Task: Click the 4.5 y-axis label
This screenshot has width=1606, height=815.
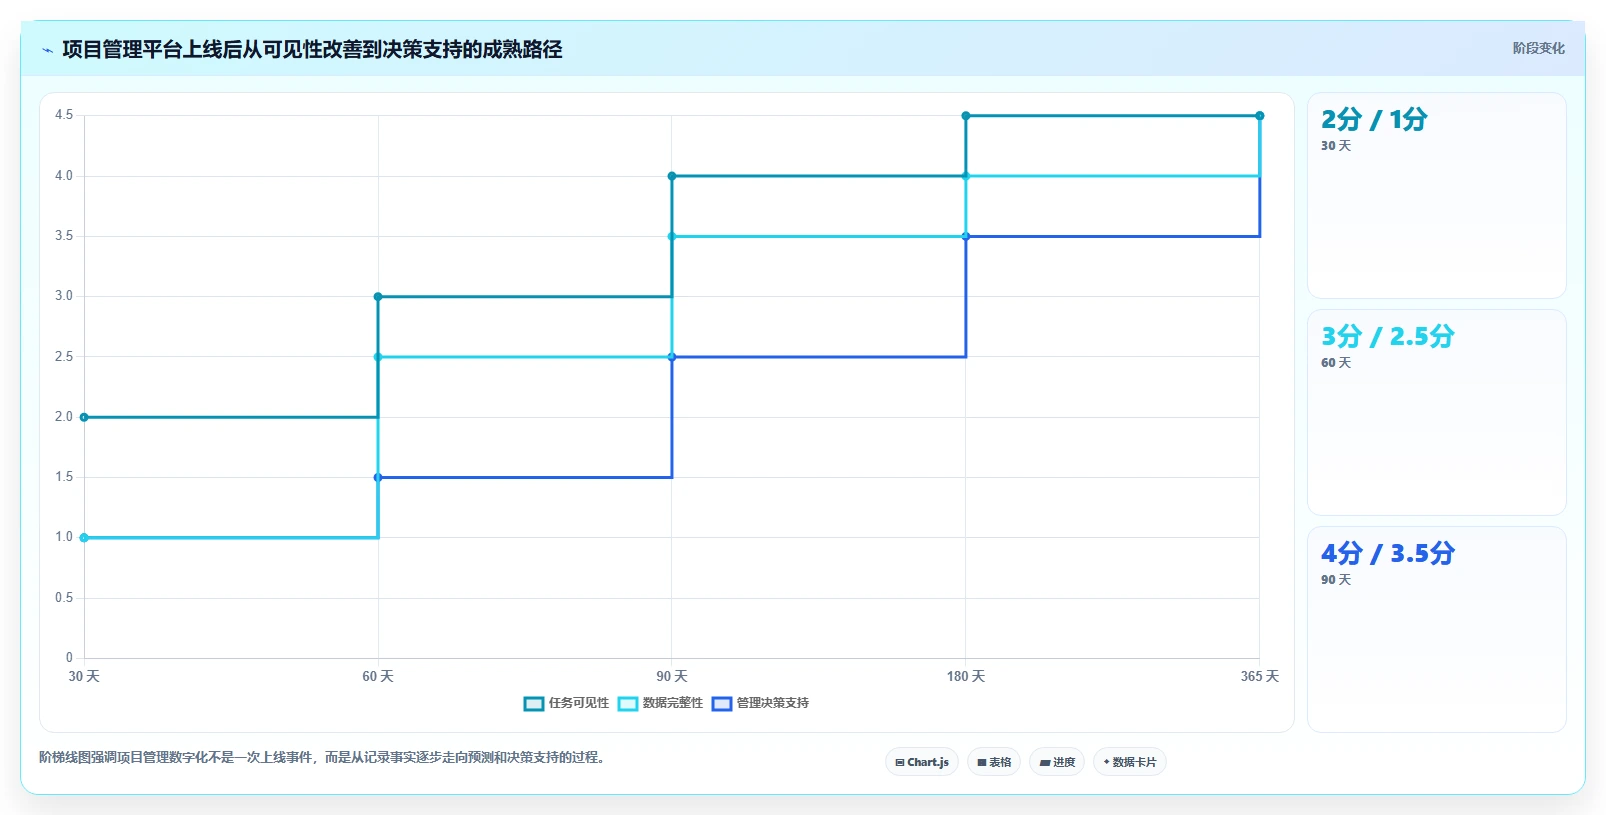Action: tap(64, 115)
